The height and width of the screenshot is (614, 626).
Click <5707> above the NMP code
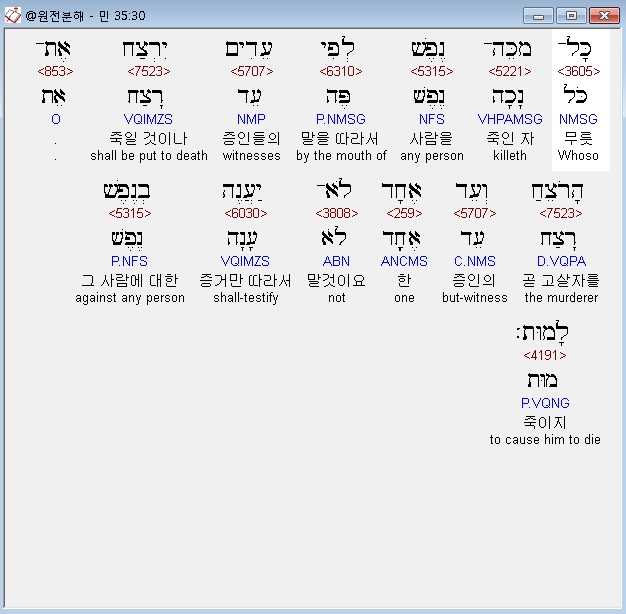click(252, 71)
